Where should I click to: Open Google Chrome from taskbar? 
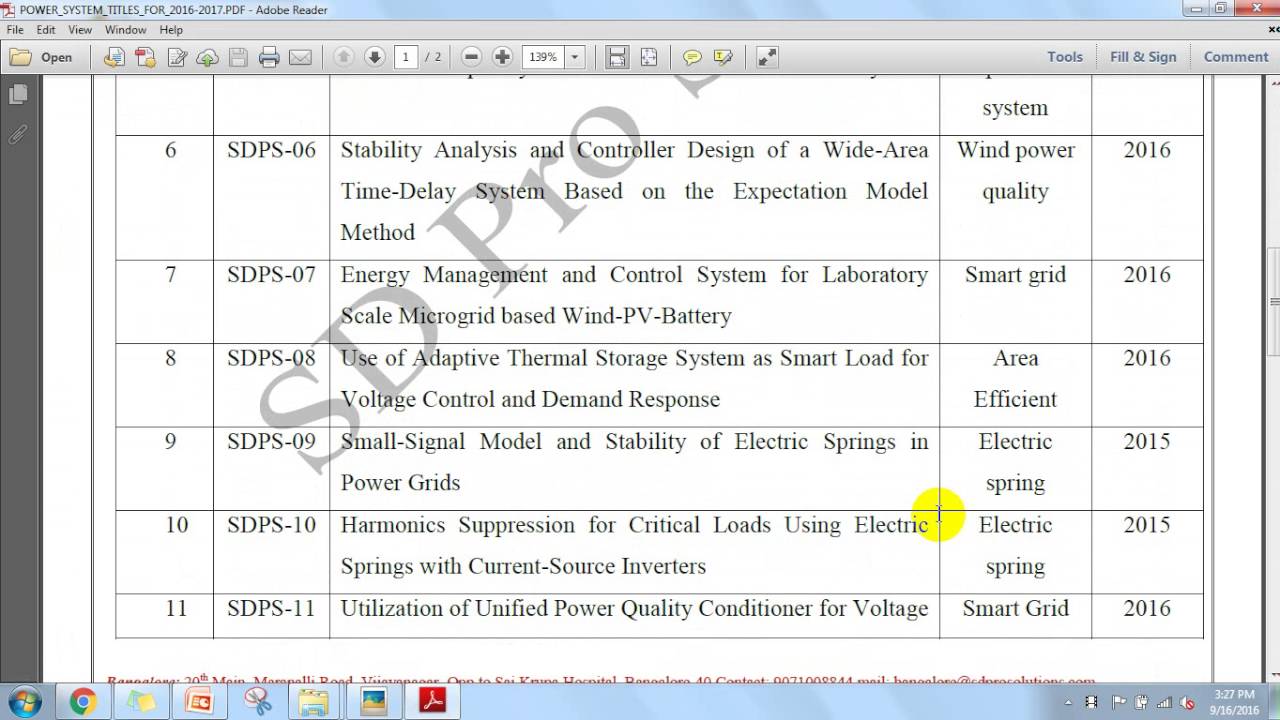83,702
